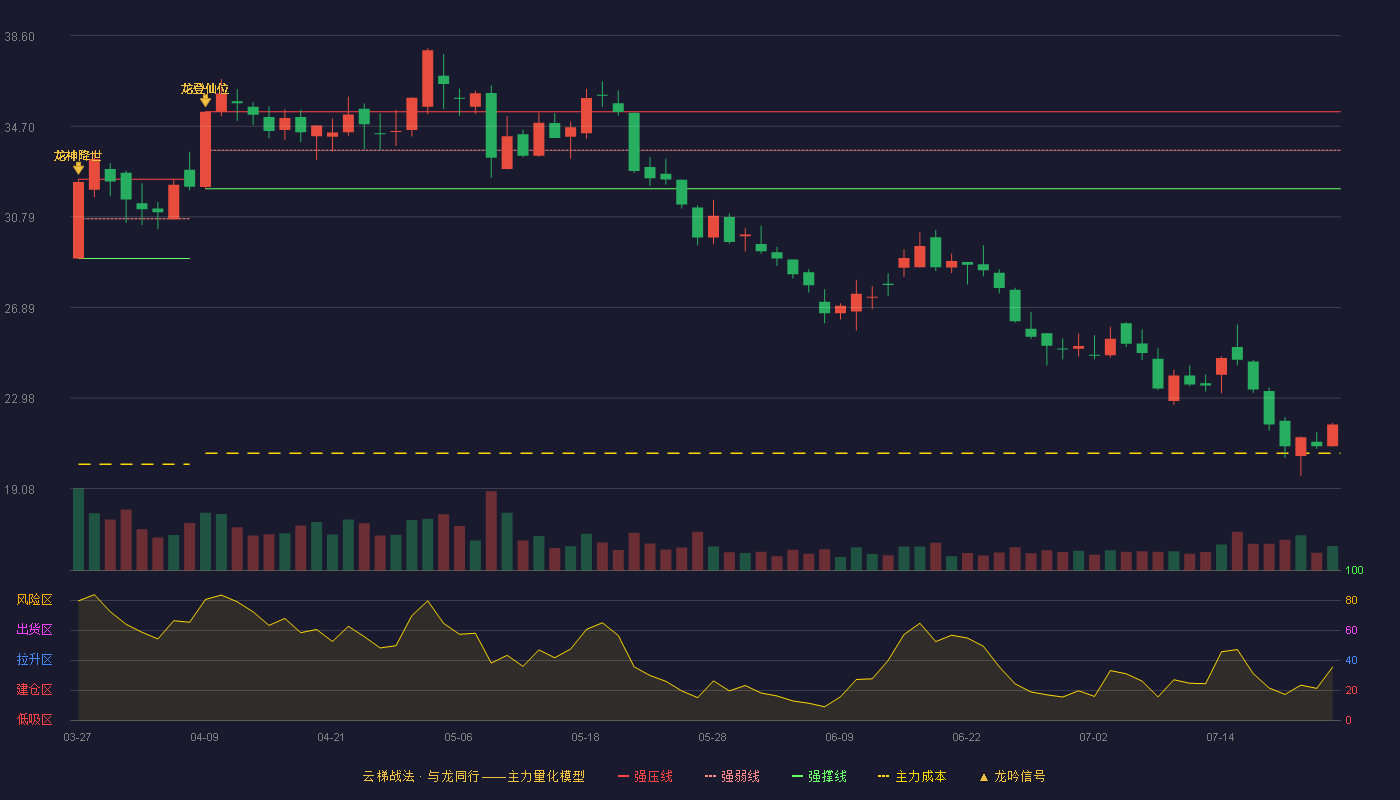Select the 龙登仙位 annotation label
The image size is (1400, 800).
(205, 88)
